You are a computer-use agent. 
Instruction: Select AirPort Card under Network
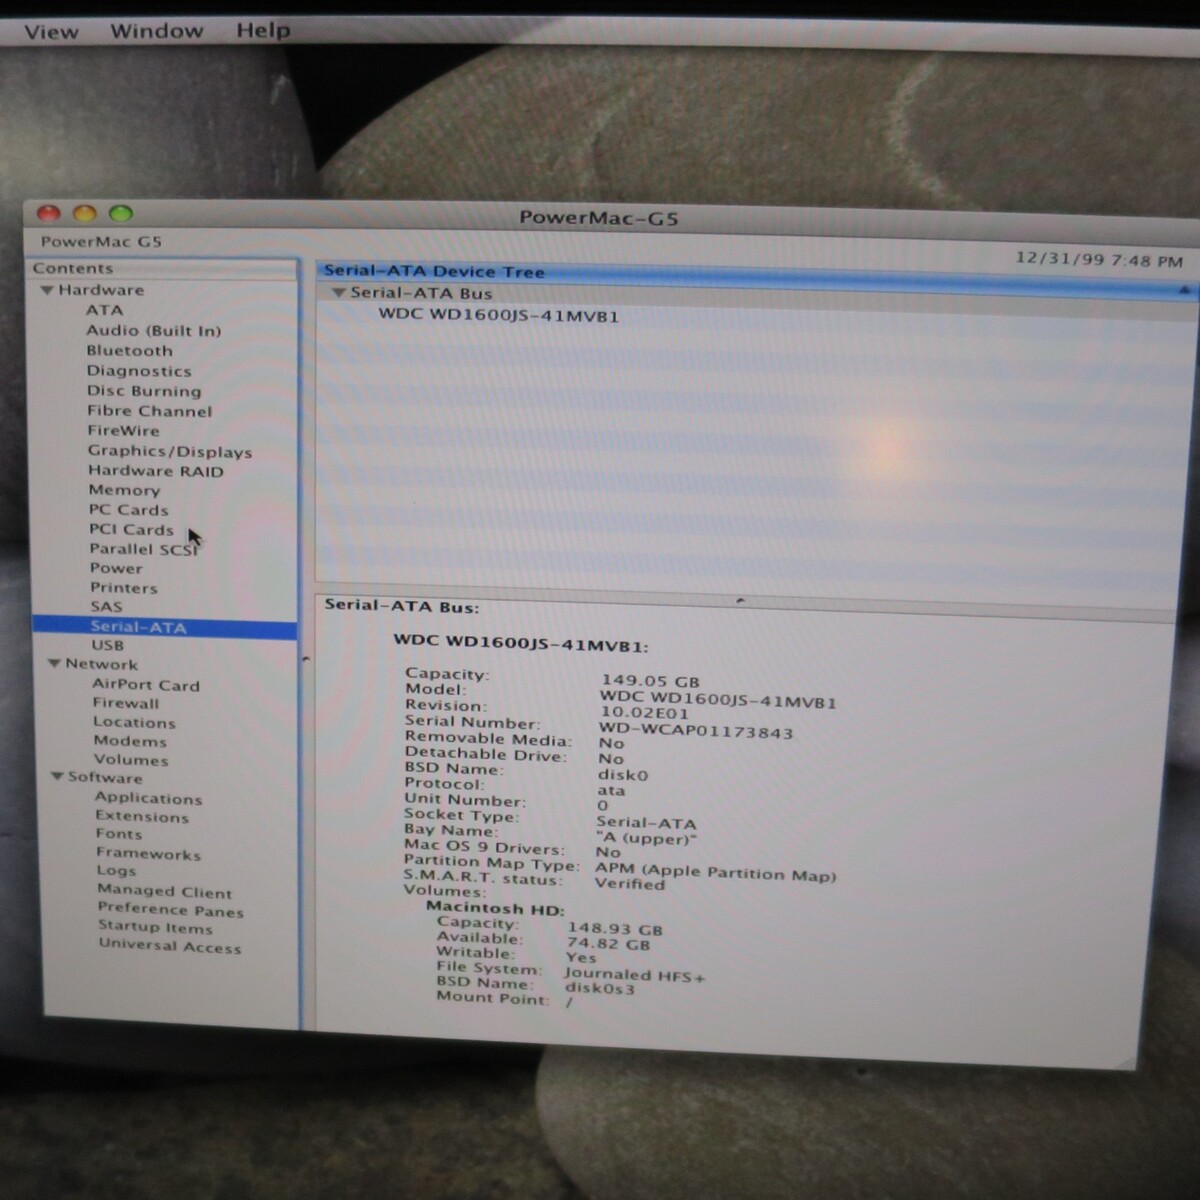[146, 685]
